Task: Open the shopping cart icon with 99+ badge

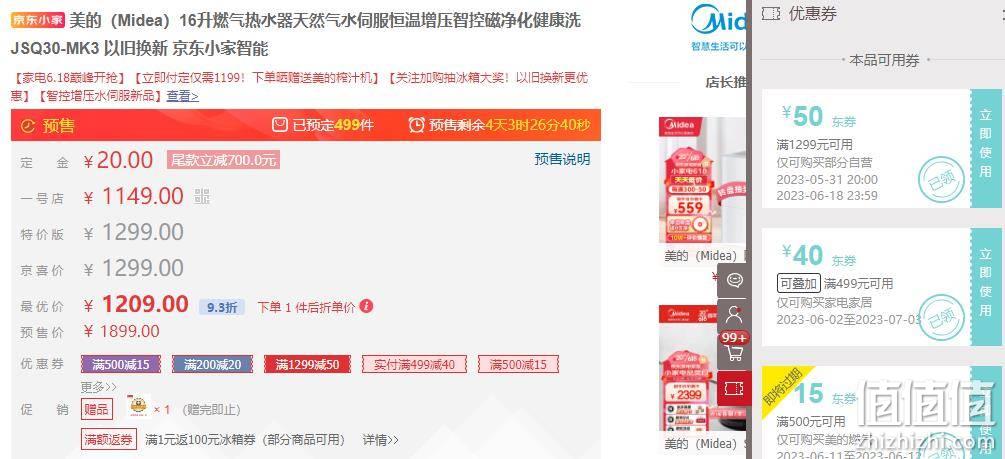Action: [x=735, y=349]
